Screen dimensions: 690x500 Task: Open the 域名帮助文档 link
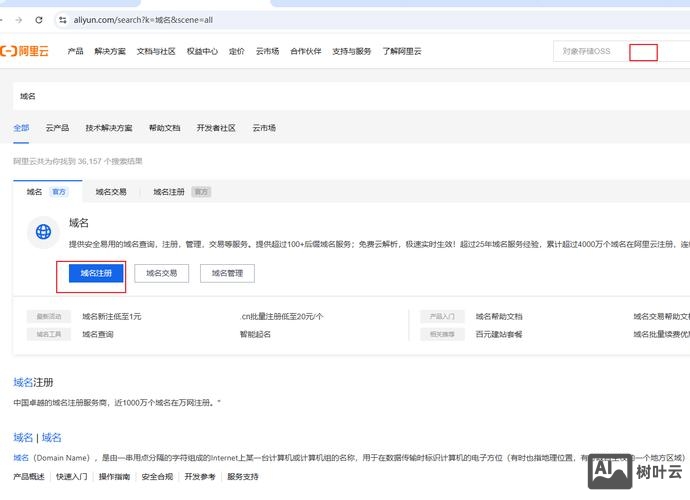coord(499,316)
